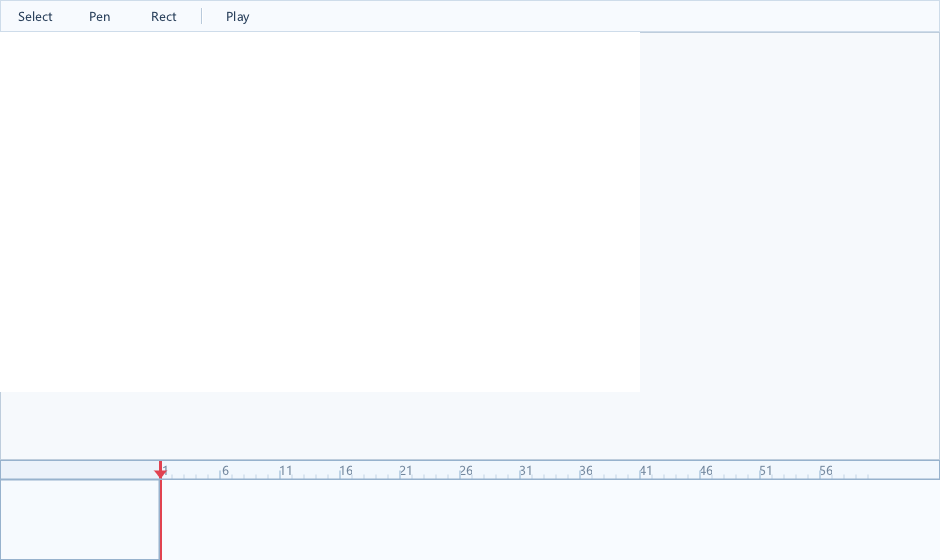Jump to frame 41 on the timeline ruler
The width and height of the screenshot is (940, 560).
pyautogui.click(x=646, y=471)
